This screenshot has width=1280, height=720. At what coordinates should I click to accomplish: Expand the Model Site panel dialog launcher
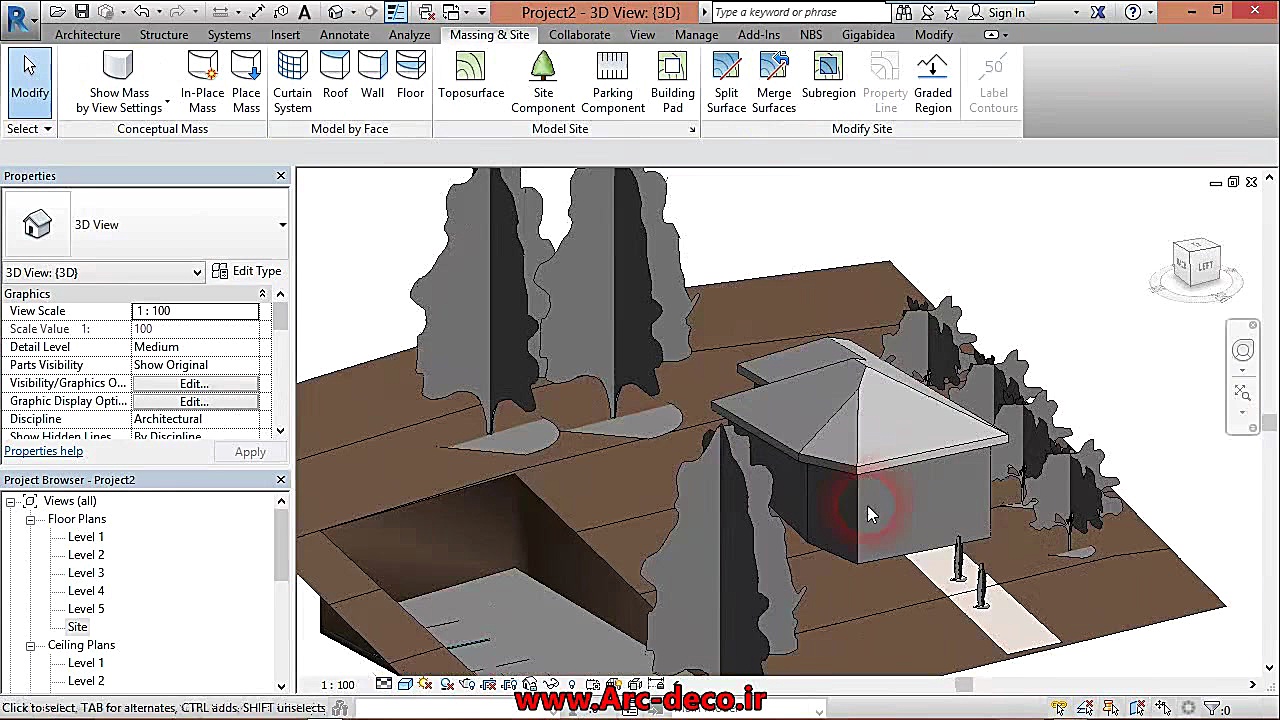pyautogui.click(x=692, y=130)
